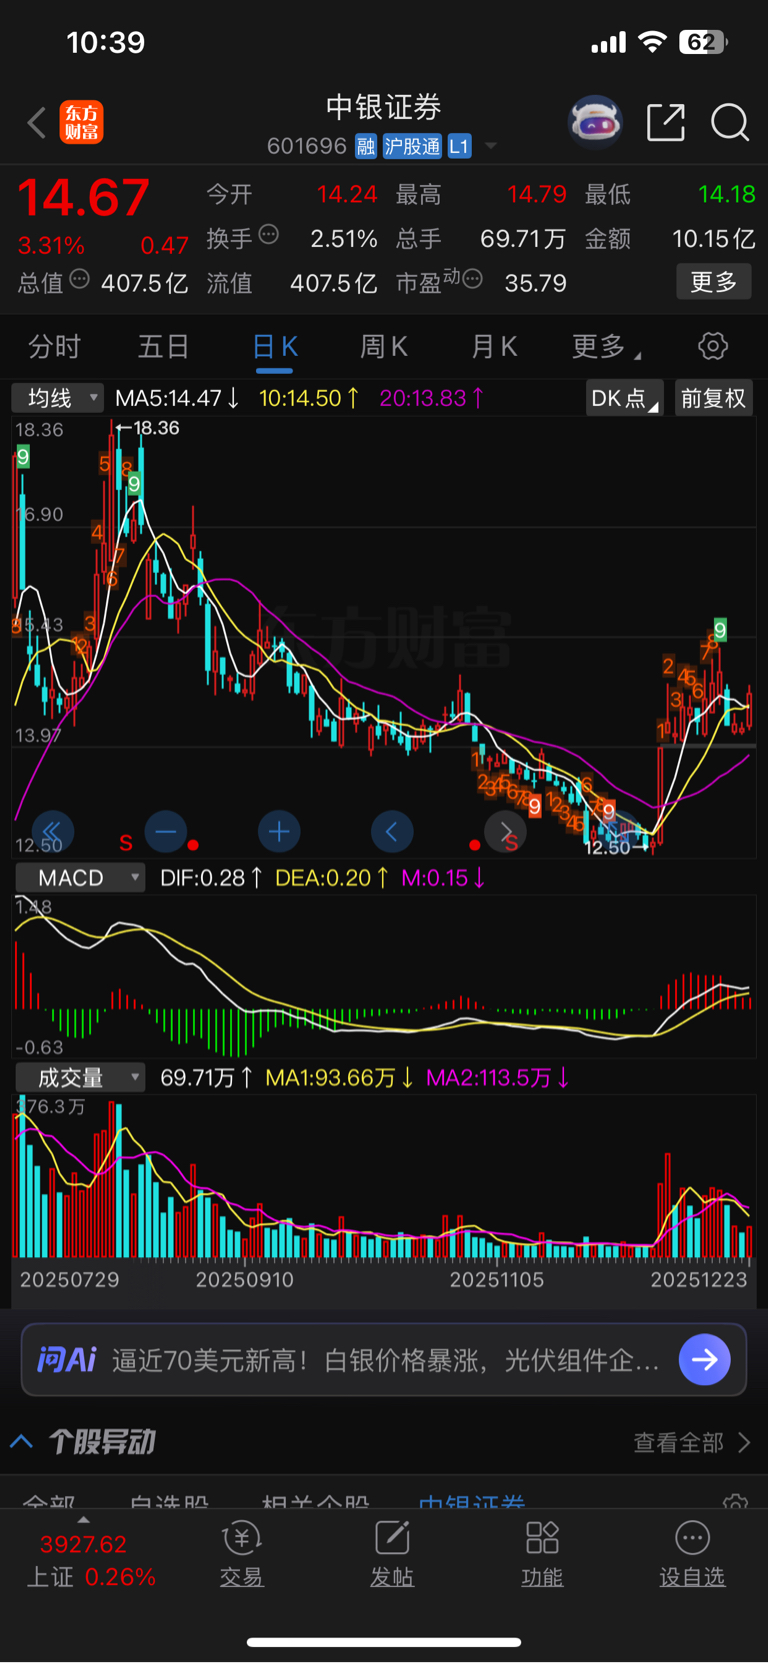Select 中银证券 tab in 个股异动
The width and height of the screenshot is (768, 1663).
(471, 1500)
